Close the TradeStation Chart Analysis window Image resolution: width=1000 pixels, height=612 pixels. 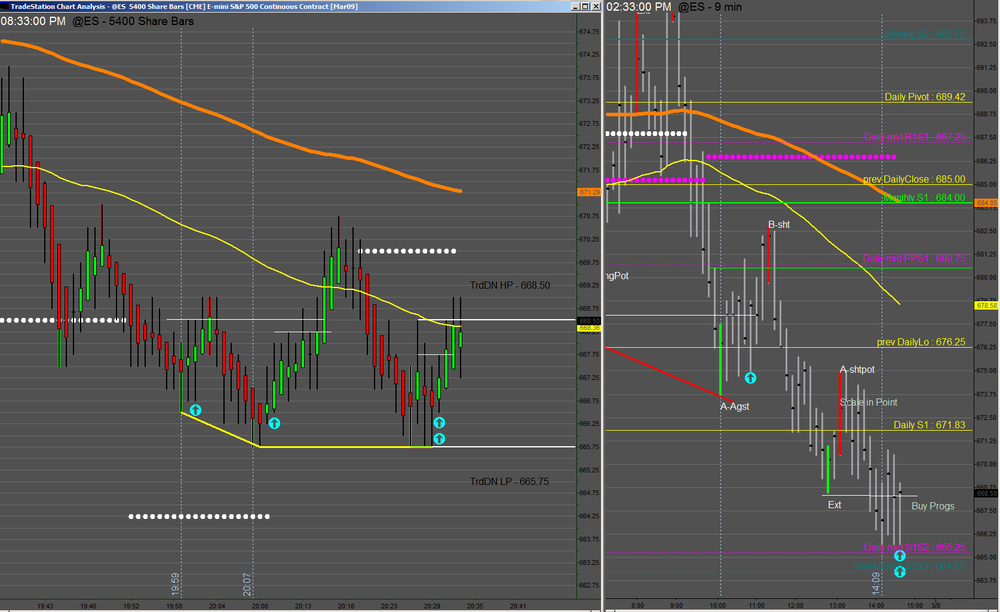(x=596, y=6)
